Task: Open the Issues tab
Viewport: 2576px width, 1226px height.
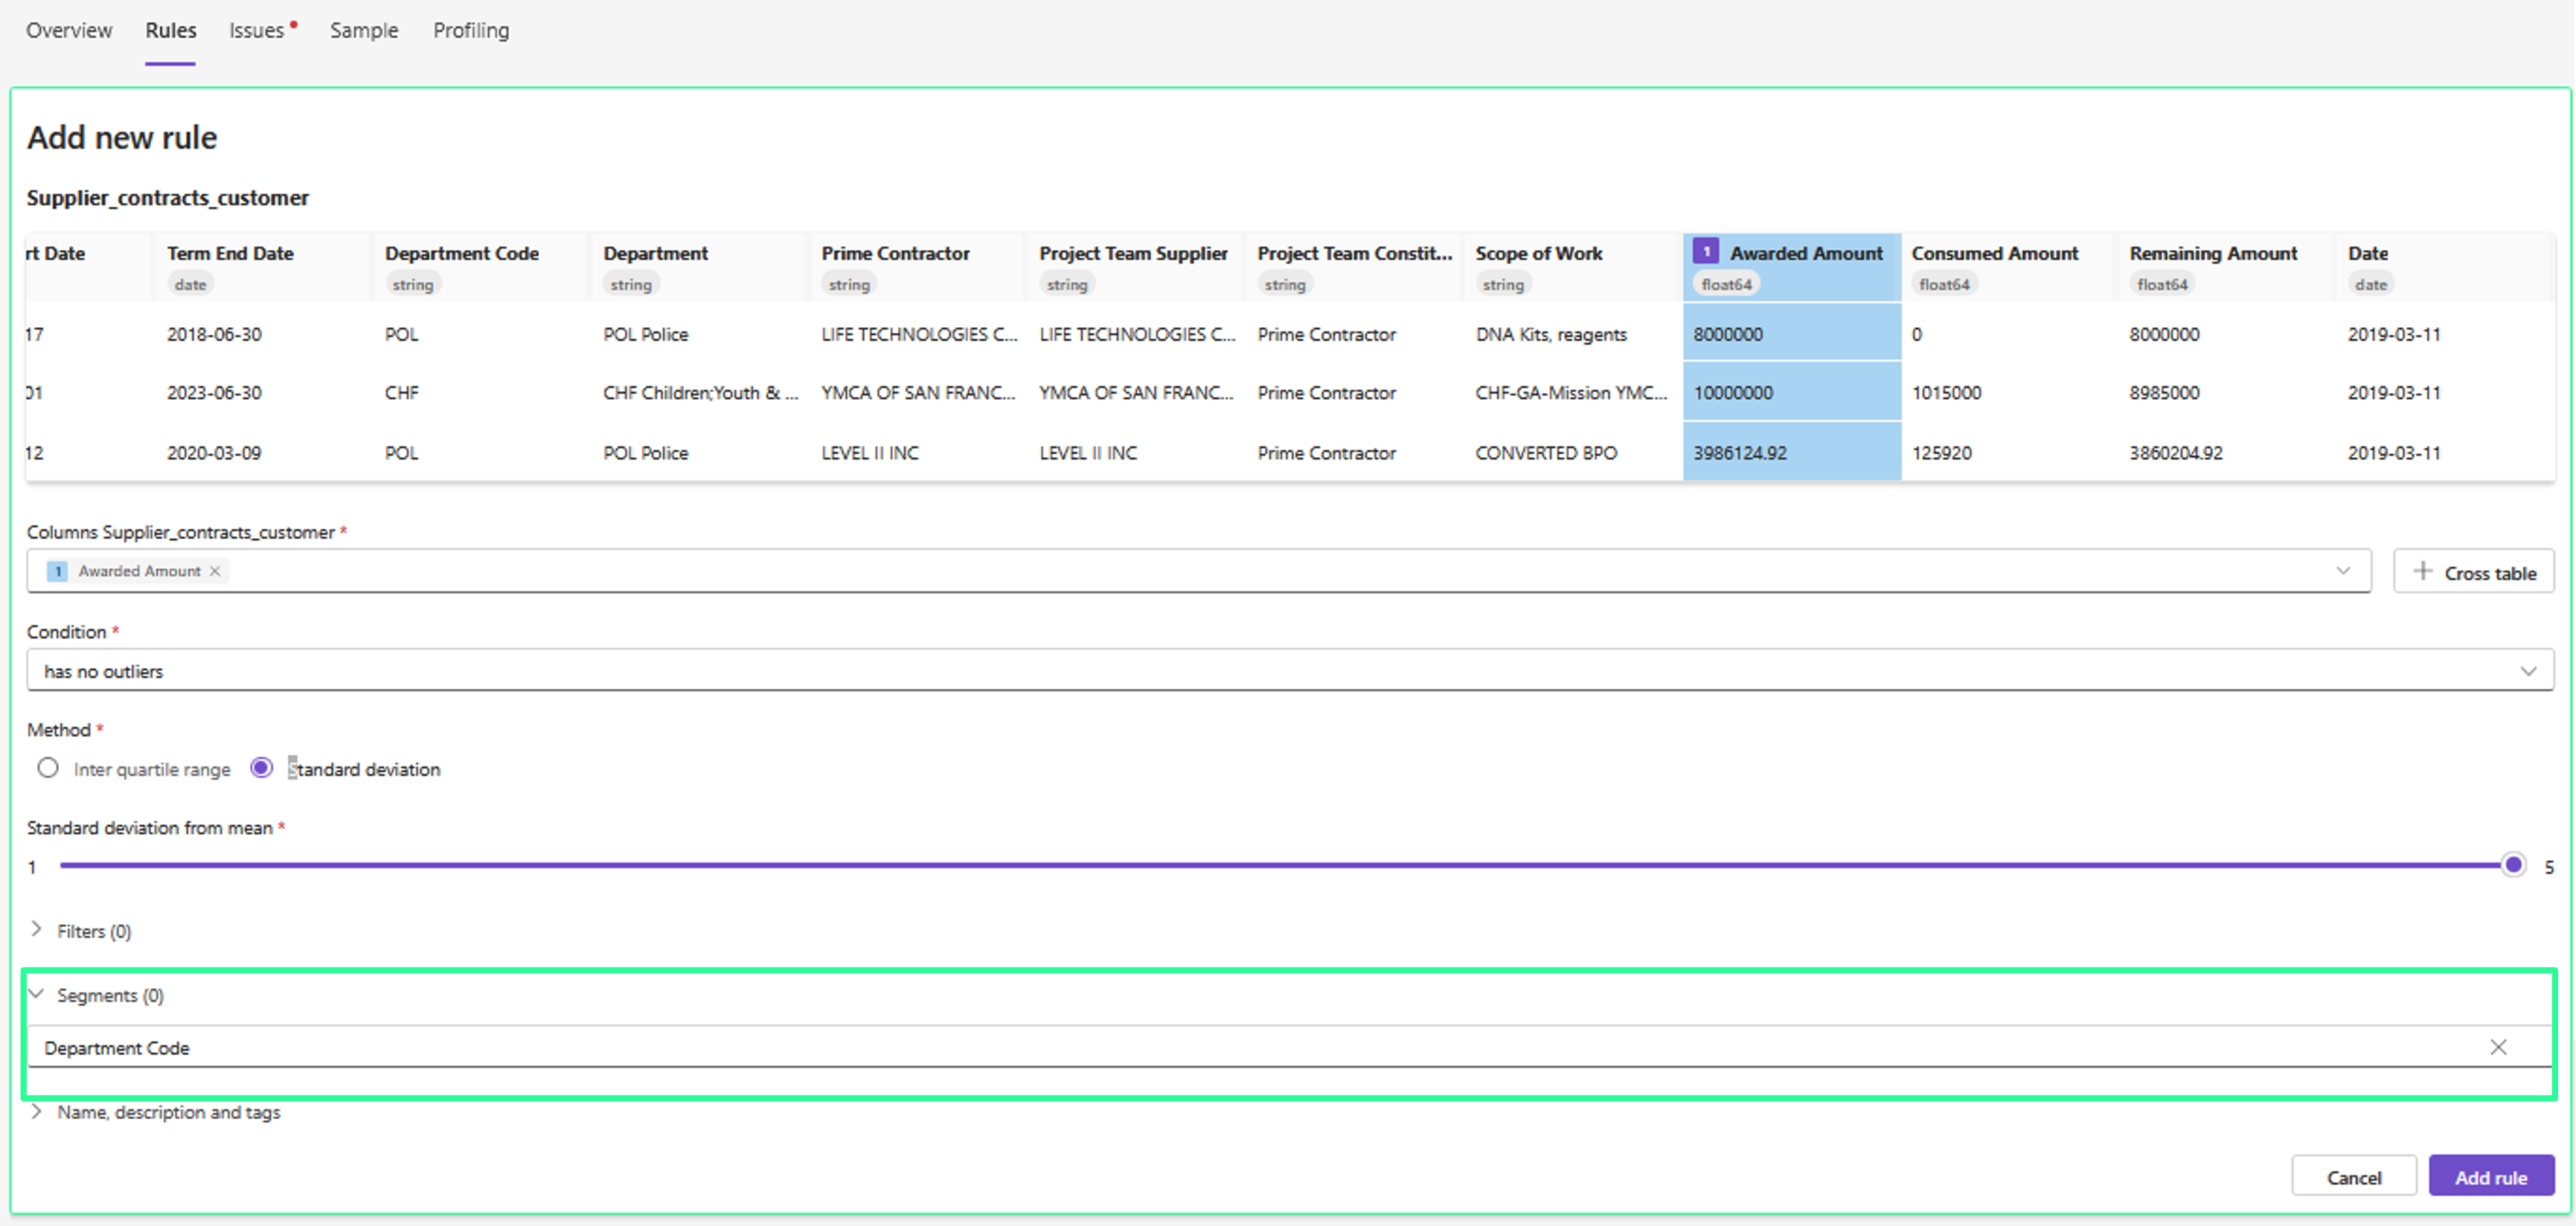Action: 257,30
